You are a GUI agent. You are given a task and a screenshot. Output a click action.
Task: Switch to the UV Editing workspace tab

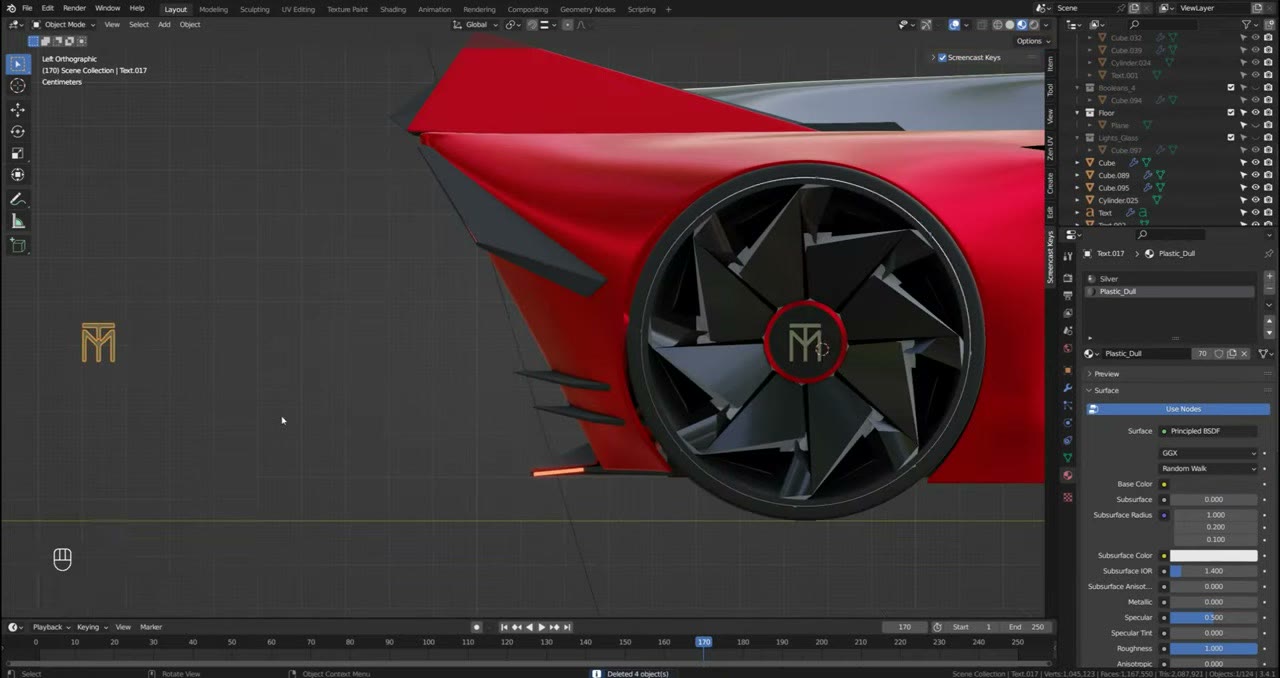(x=298, y=9)
